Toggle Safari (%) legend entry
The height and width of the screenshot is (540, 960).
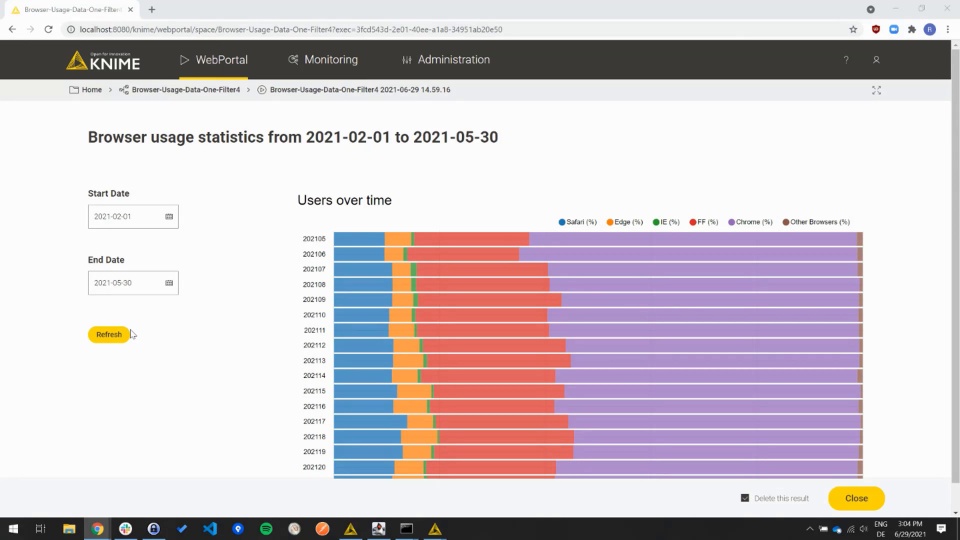coord(577,222)
